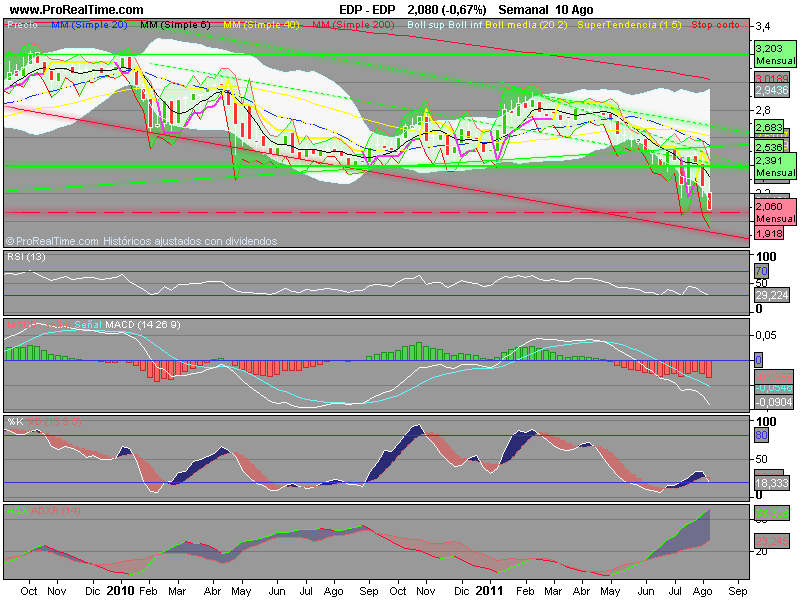Select the MM (Simple 20) legend entry
This screenshot has width=800, height=600.
click(x=89, y=24)
